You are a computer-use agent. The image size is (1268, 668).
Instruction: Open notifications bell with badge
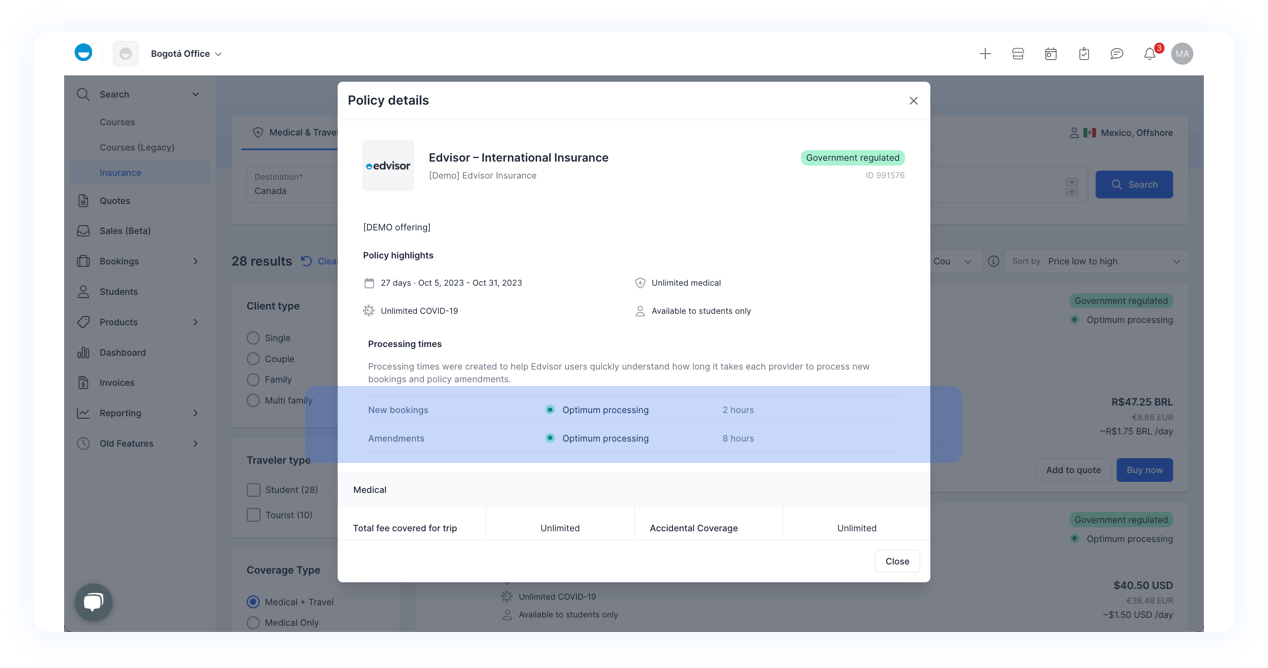pyautogui.click(x=1150, y=54)
